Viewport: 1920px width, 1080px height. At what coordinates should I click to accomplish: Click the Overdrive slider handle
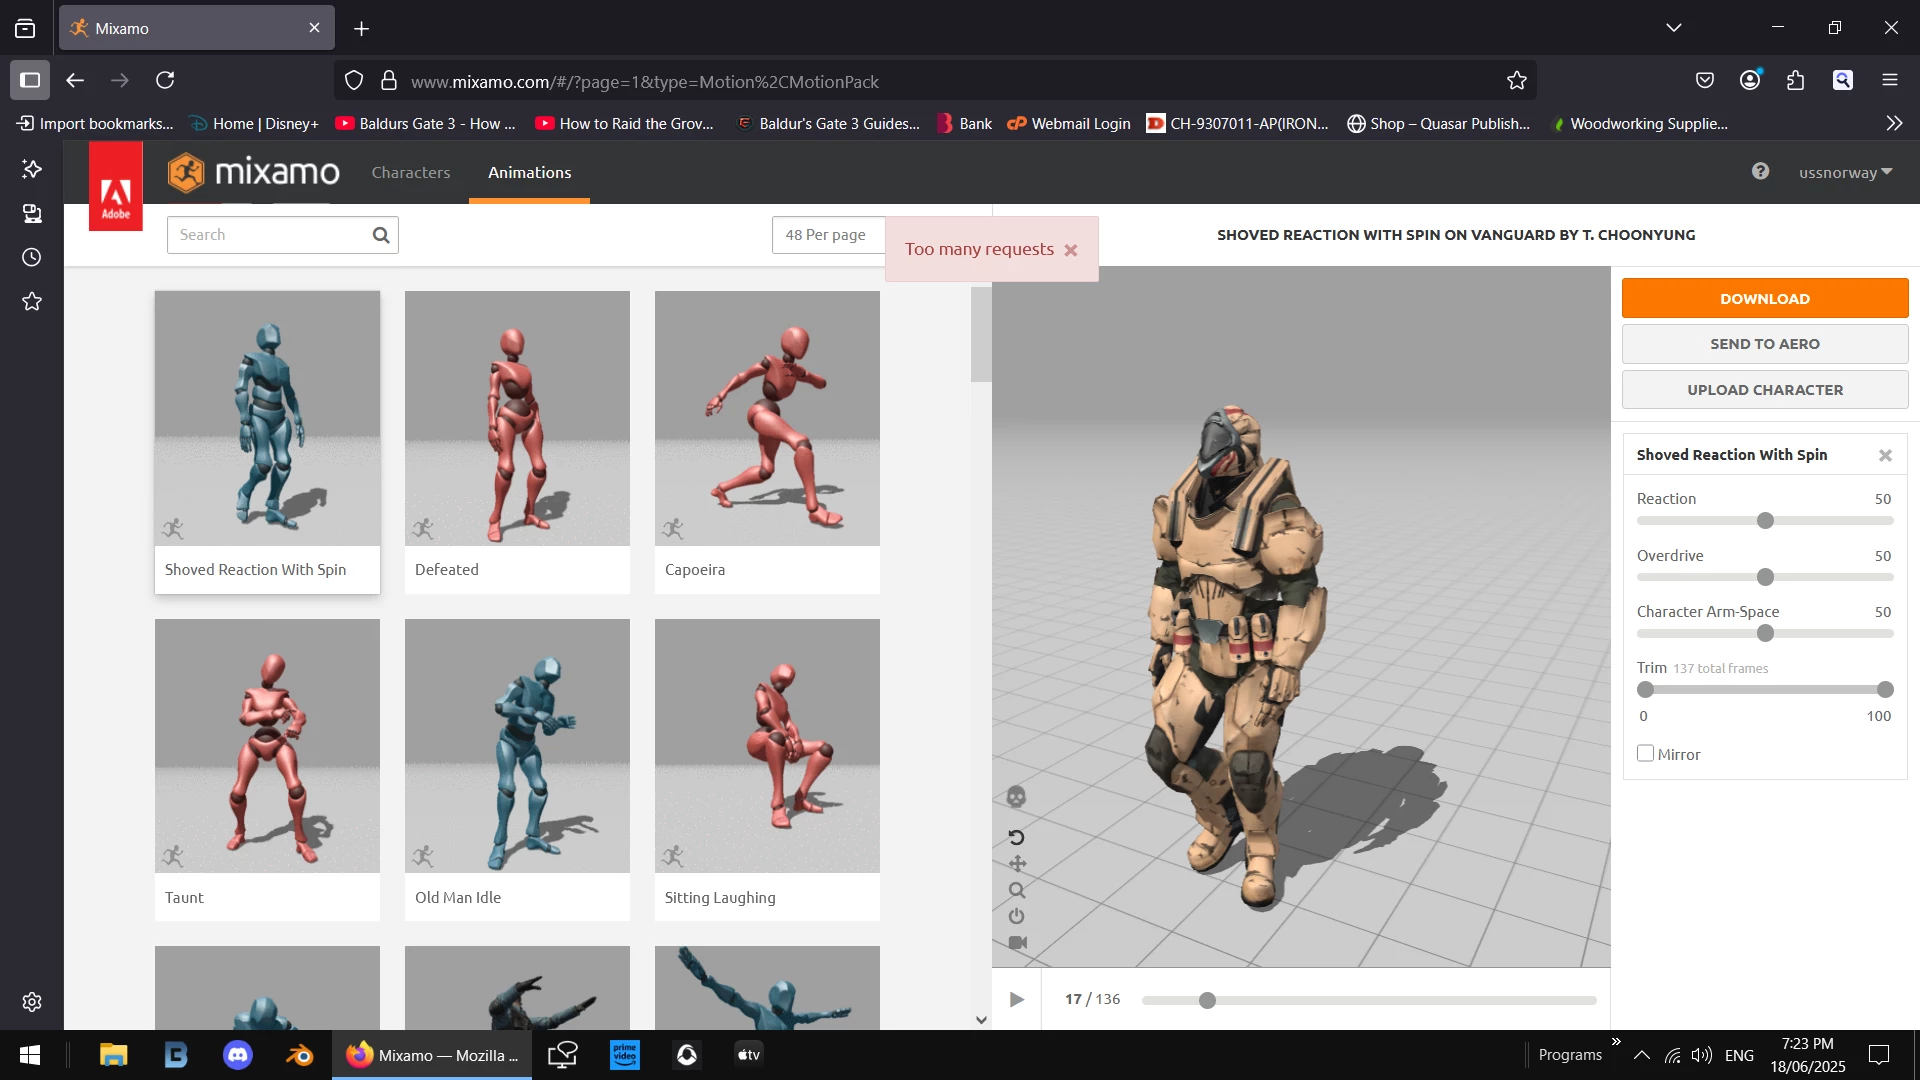[1765, 577]
